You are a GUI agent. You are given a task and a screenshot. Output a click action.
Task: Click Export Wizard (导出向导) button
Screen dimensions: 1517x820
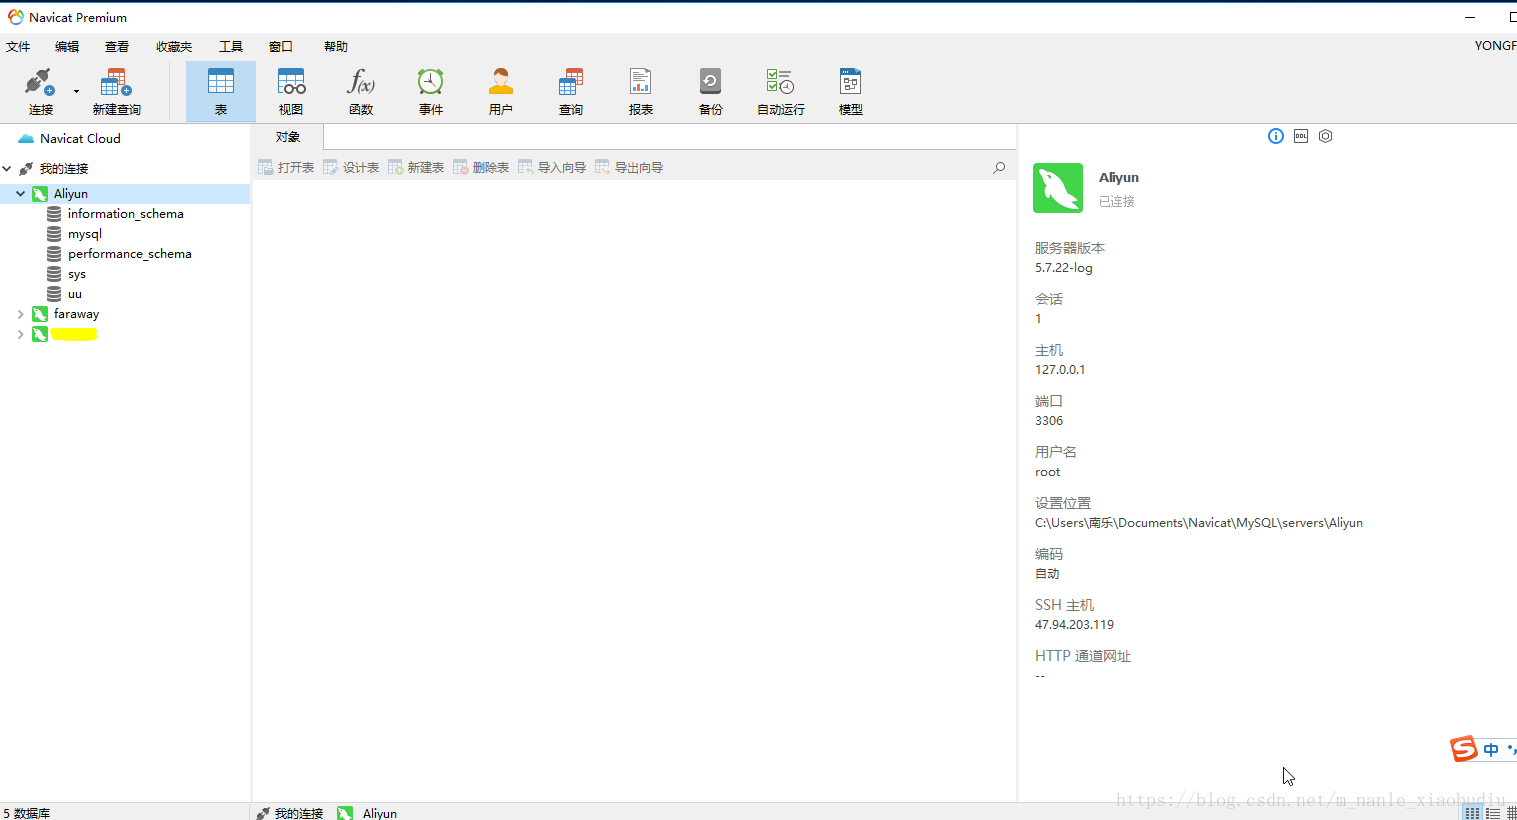click(629, 168)
